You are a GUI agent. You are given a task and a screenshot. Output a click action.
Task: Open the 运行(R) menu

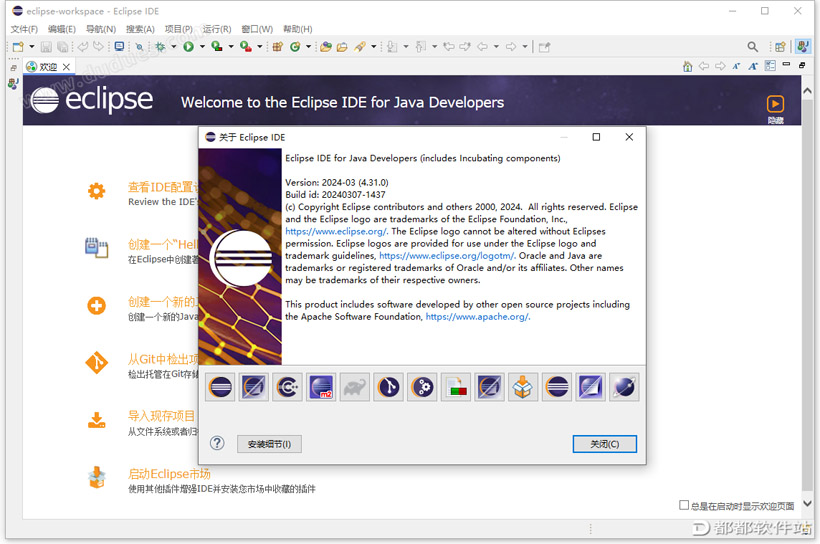(217, 29)
